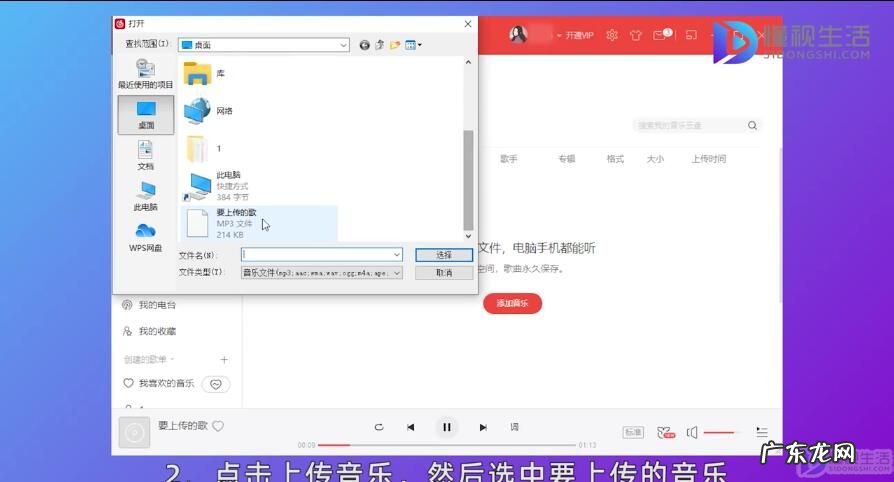Select folder named 1 in file list
894x482 pixels.
point(202,148)
